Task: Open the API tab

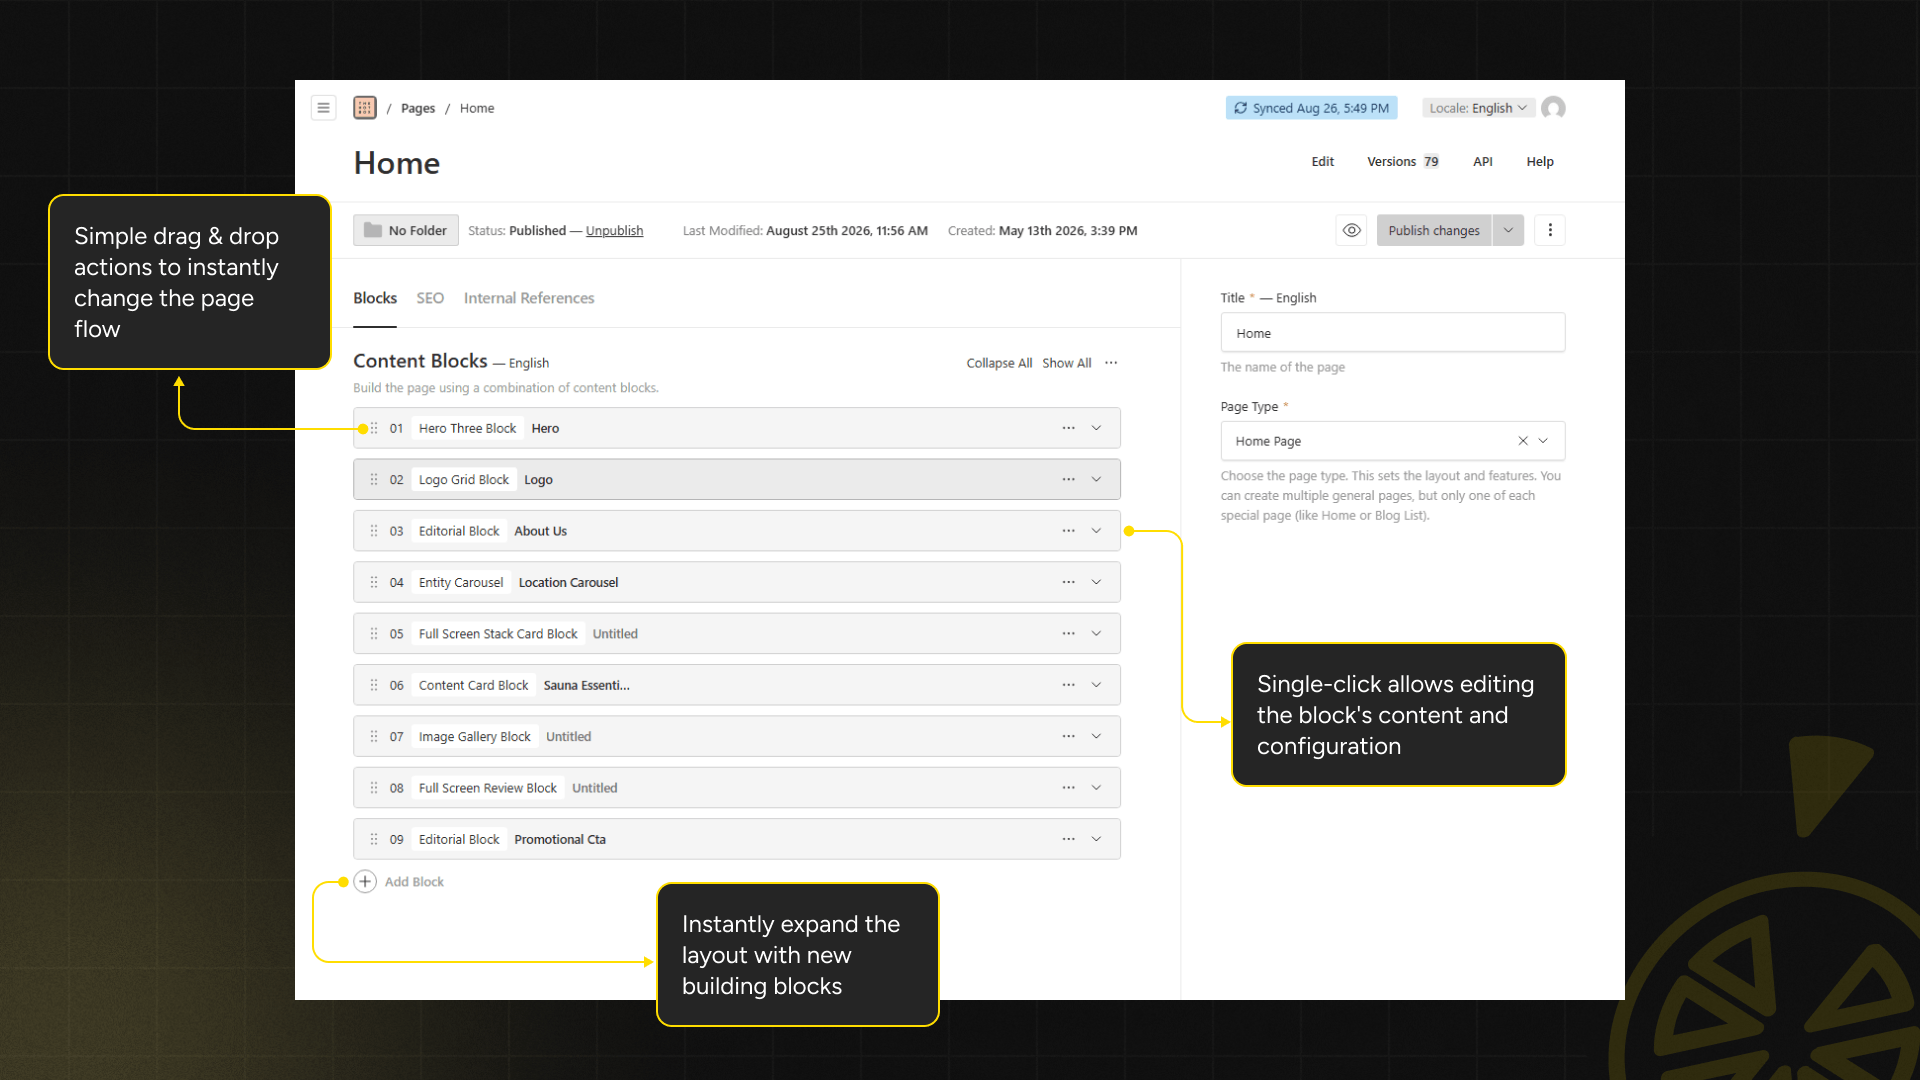Action: [x=1483, y=161]
